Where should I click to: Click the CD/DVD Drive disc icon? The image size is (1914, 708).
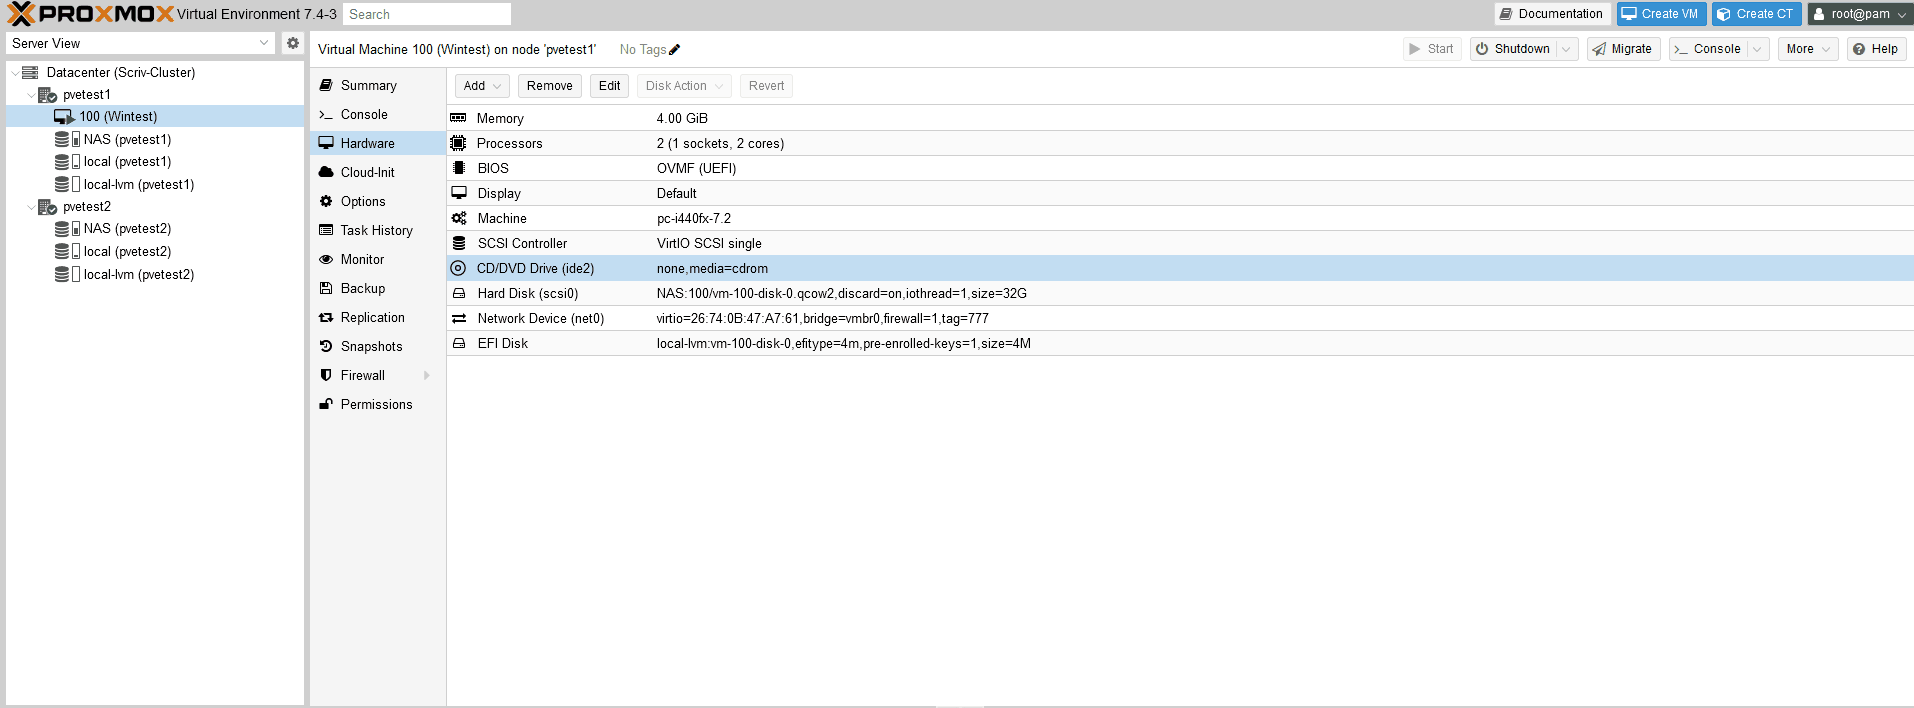[458, 268]
